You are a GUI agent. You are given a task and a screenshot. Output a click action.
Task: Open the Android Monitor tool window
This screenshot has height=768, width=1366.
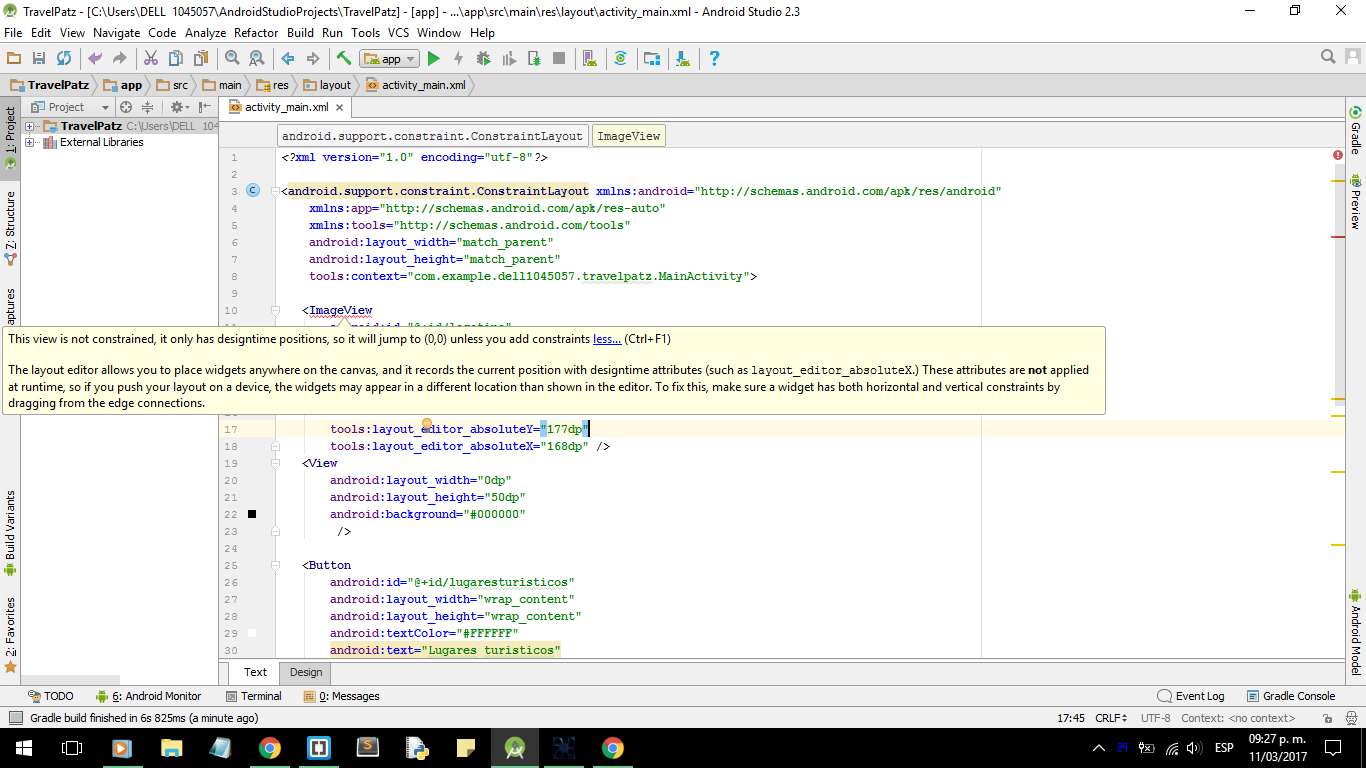point(148,696)
